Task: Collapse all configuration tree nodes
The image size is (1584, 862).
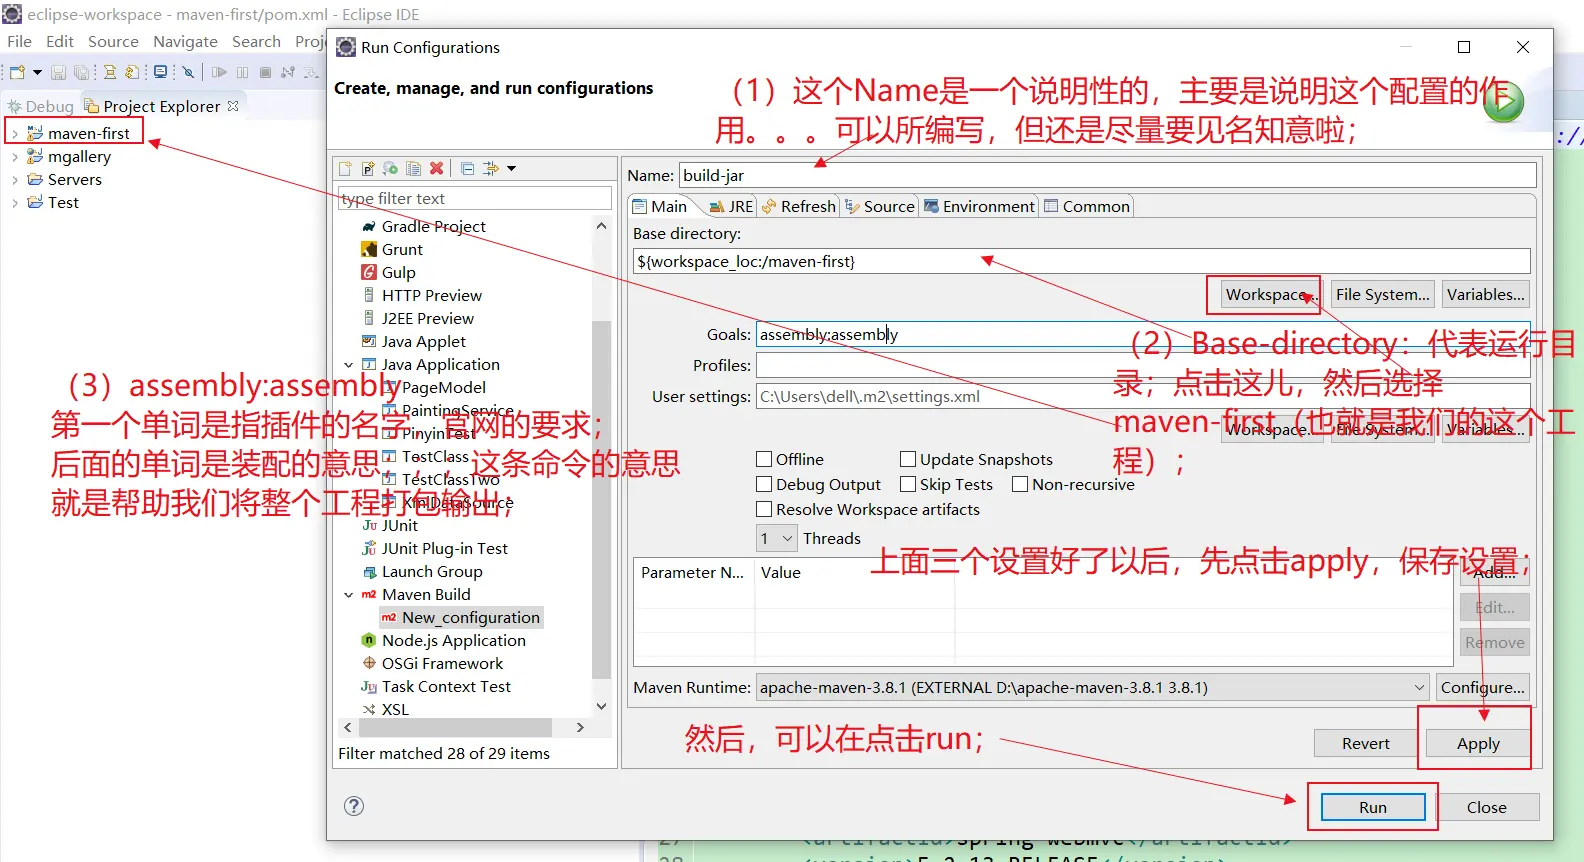Action: click(x=467, y=169)
